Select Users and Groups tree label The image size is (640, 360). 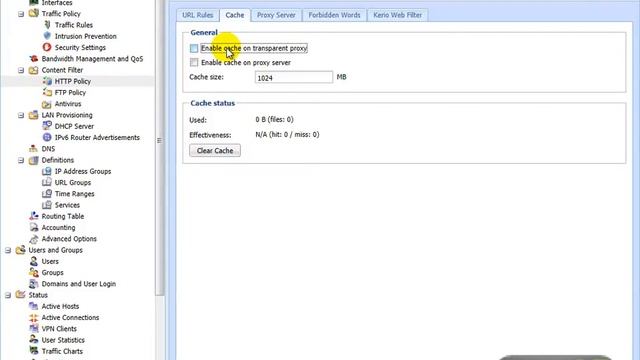point(56,250)
